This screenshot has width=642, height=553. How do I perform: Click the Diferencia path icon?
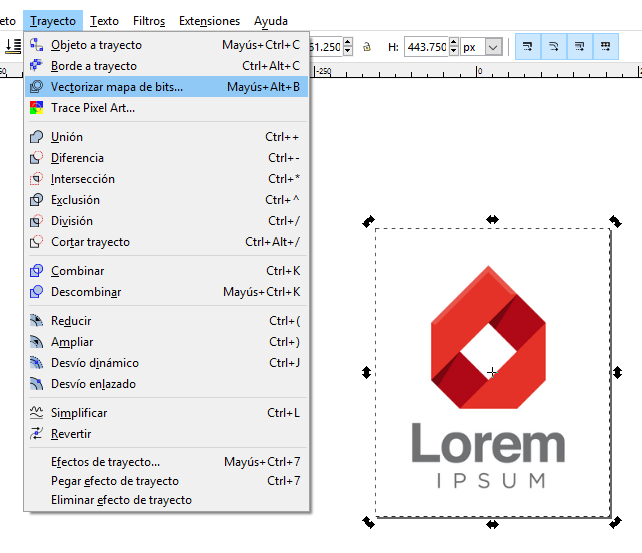click(37, 158)
